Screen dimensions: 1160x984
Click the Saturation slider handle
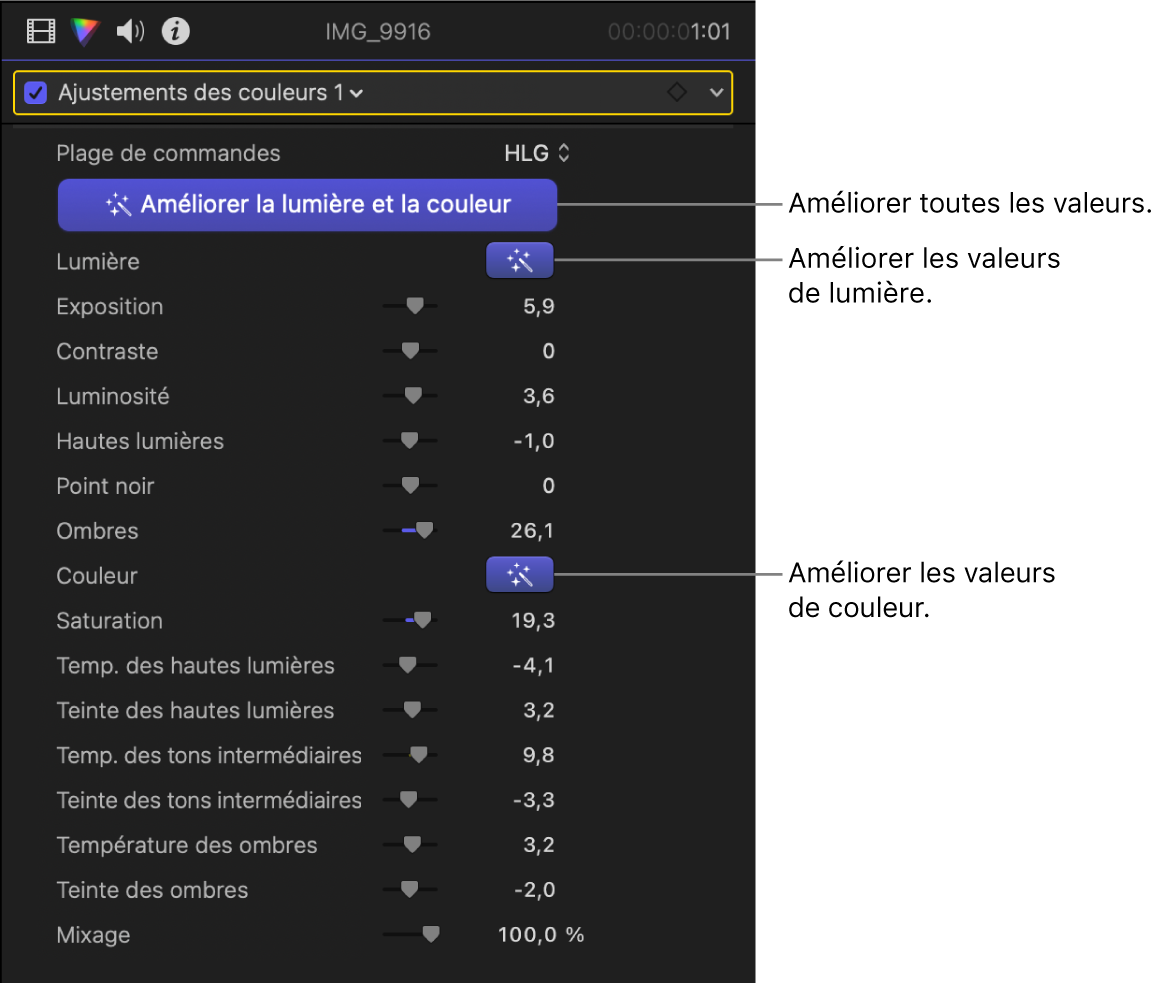click(x=422, y=621)
